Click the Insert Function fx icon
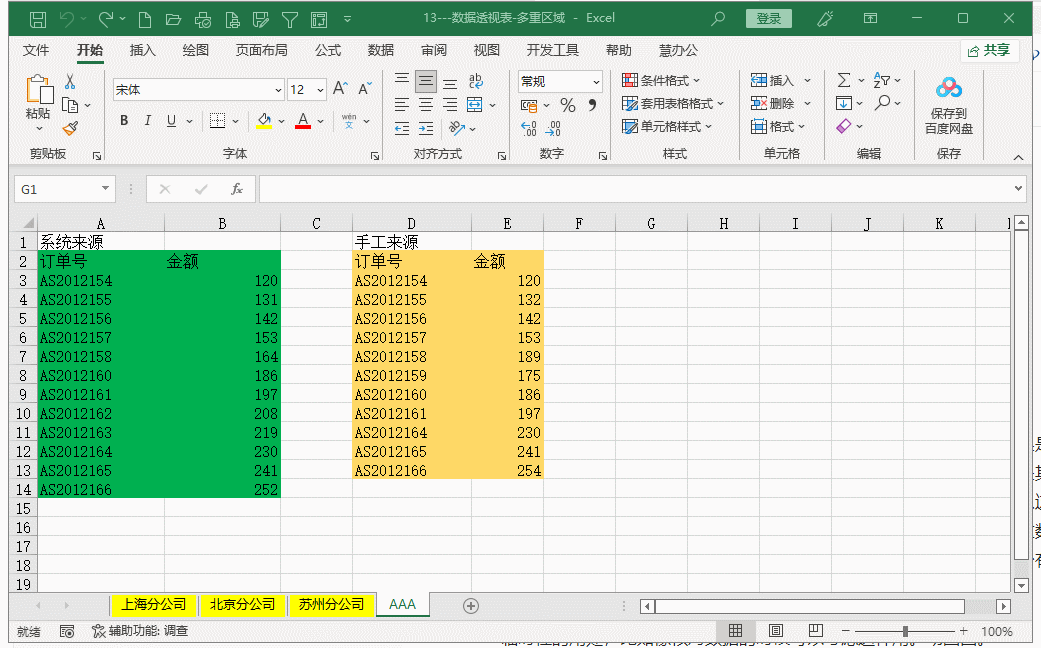 click(x=236, y=189)
